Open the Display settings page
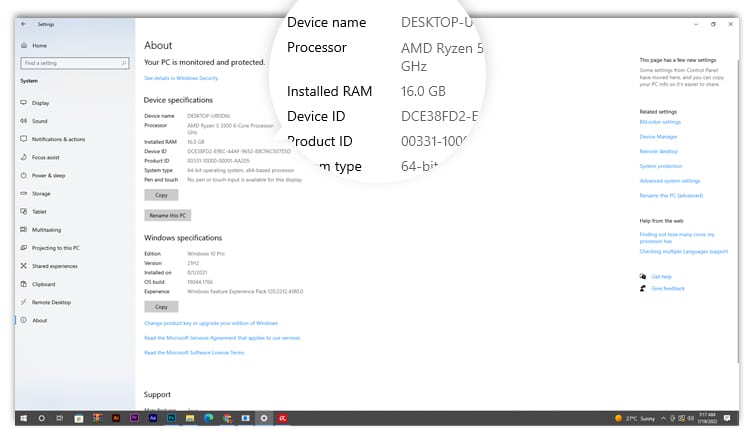Viewport: 750px width, 440px height. point(40,103)
